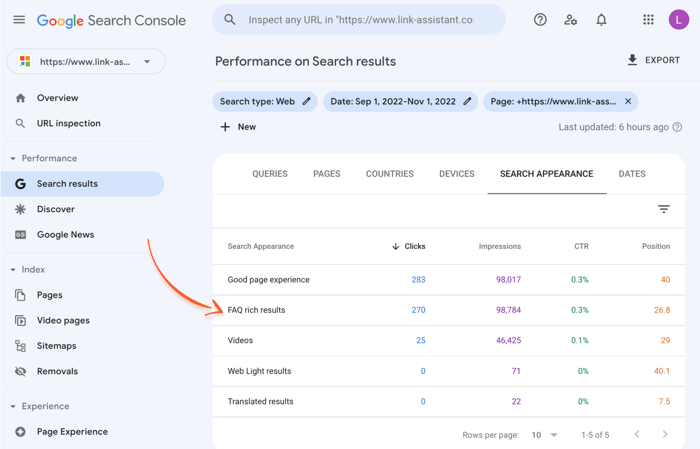Viewport: 700px width, 449px height.
Task: Open the Help question mark icon
Action: pos(540,20)
